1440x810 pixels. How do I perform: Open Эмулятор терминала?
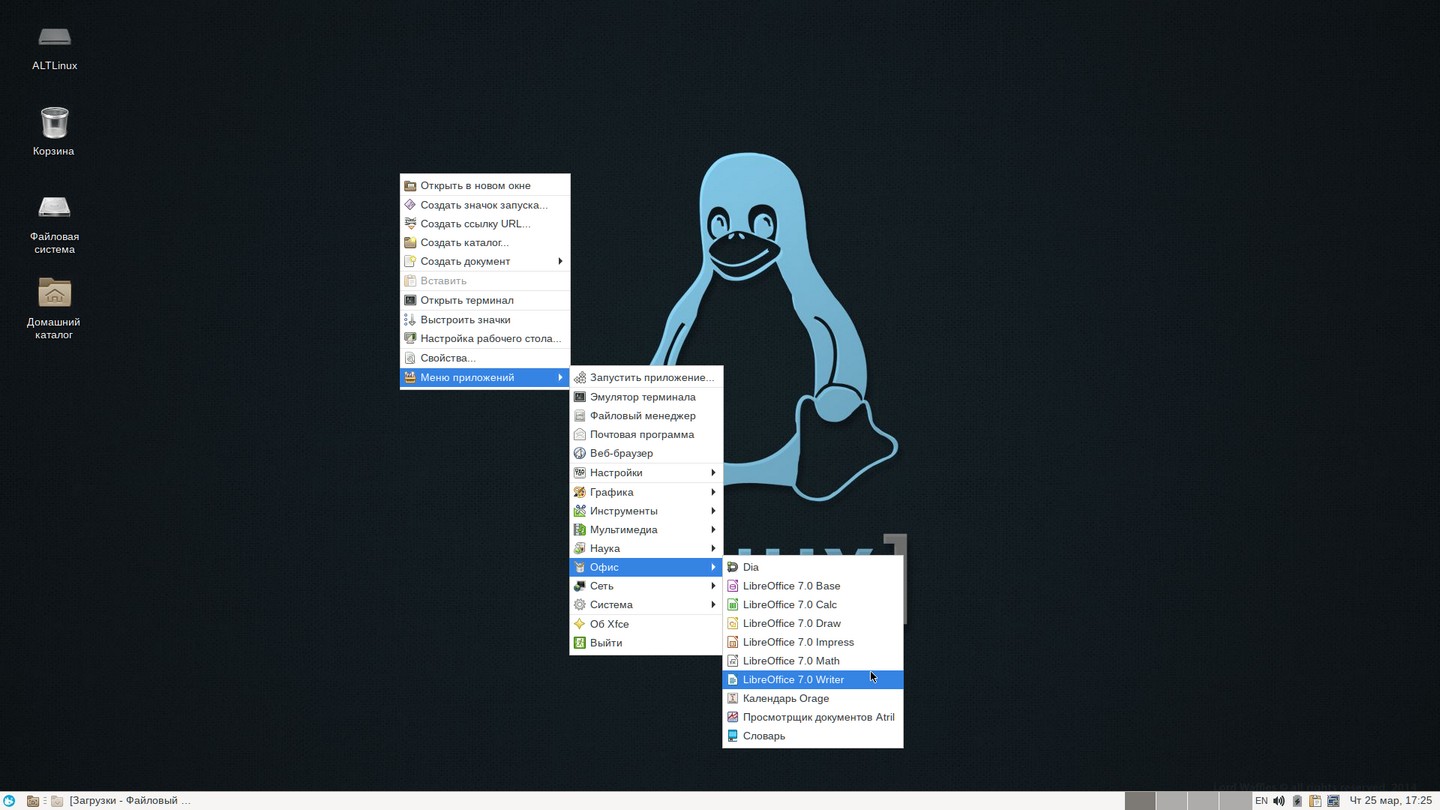click(x=646, y=397)
